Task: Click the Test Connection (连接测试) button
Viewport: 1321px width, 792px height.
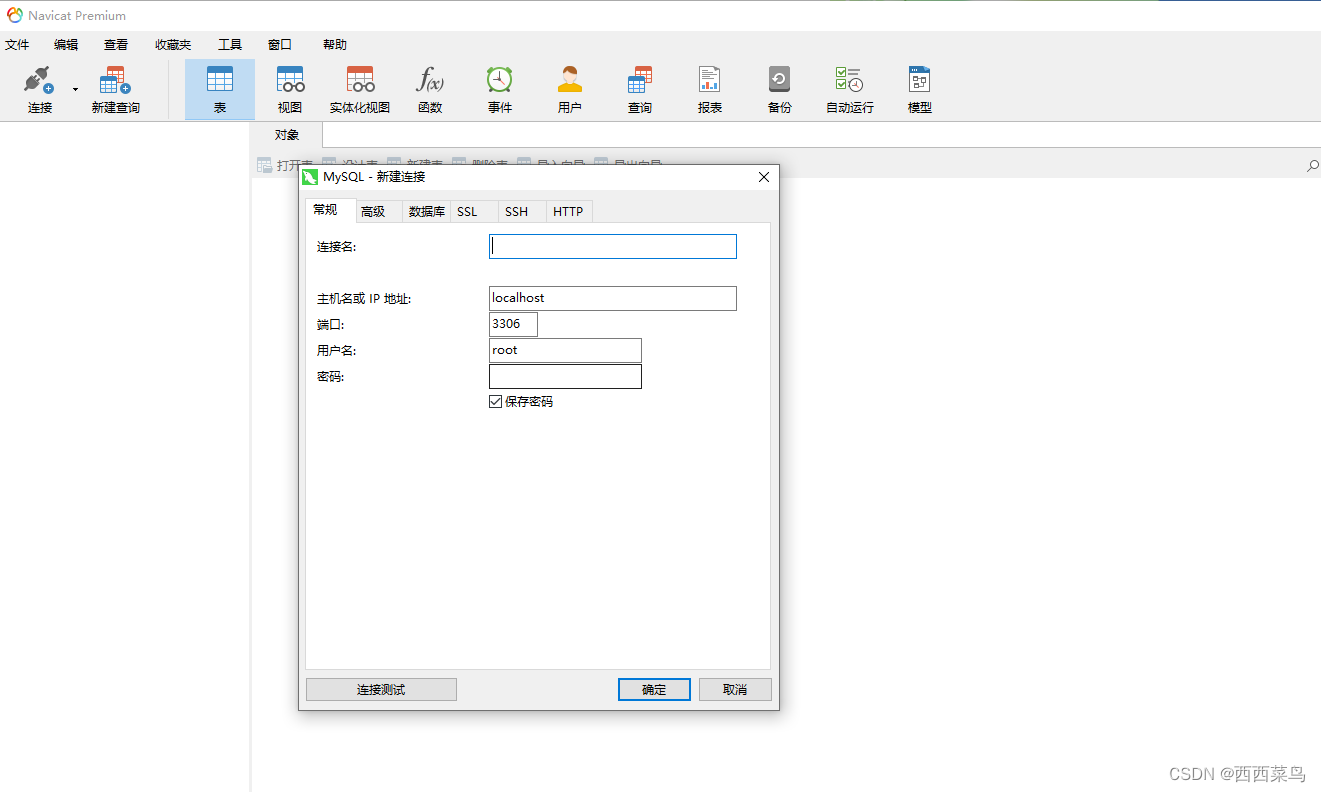Action: (x=381, y=690)
